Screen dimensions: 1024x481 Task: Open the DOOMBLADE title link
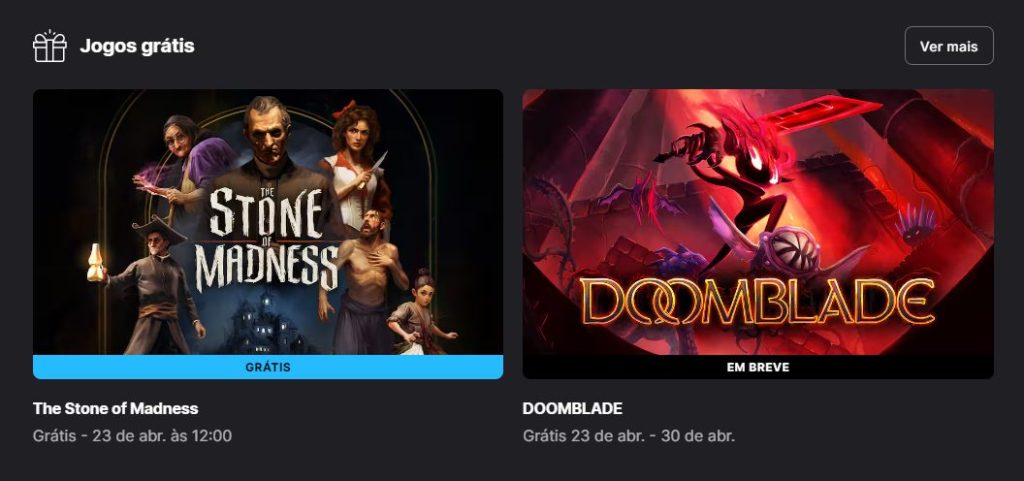(x=572, y=409)
